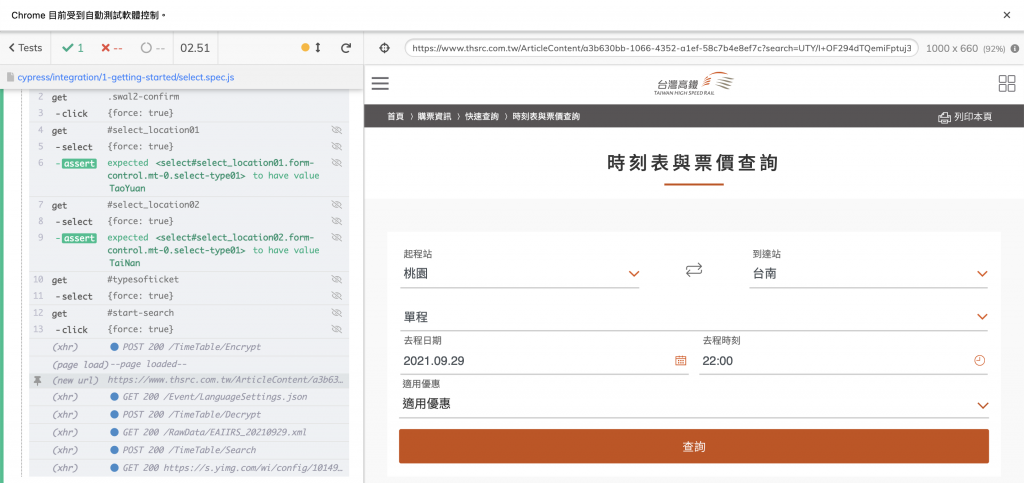This screenshot has width=1024, height=483.
Task: Dismiss Chrome automation banner with X
Action: click(x=1006, y=14)
